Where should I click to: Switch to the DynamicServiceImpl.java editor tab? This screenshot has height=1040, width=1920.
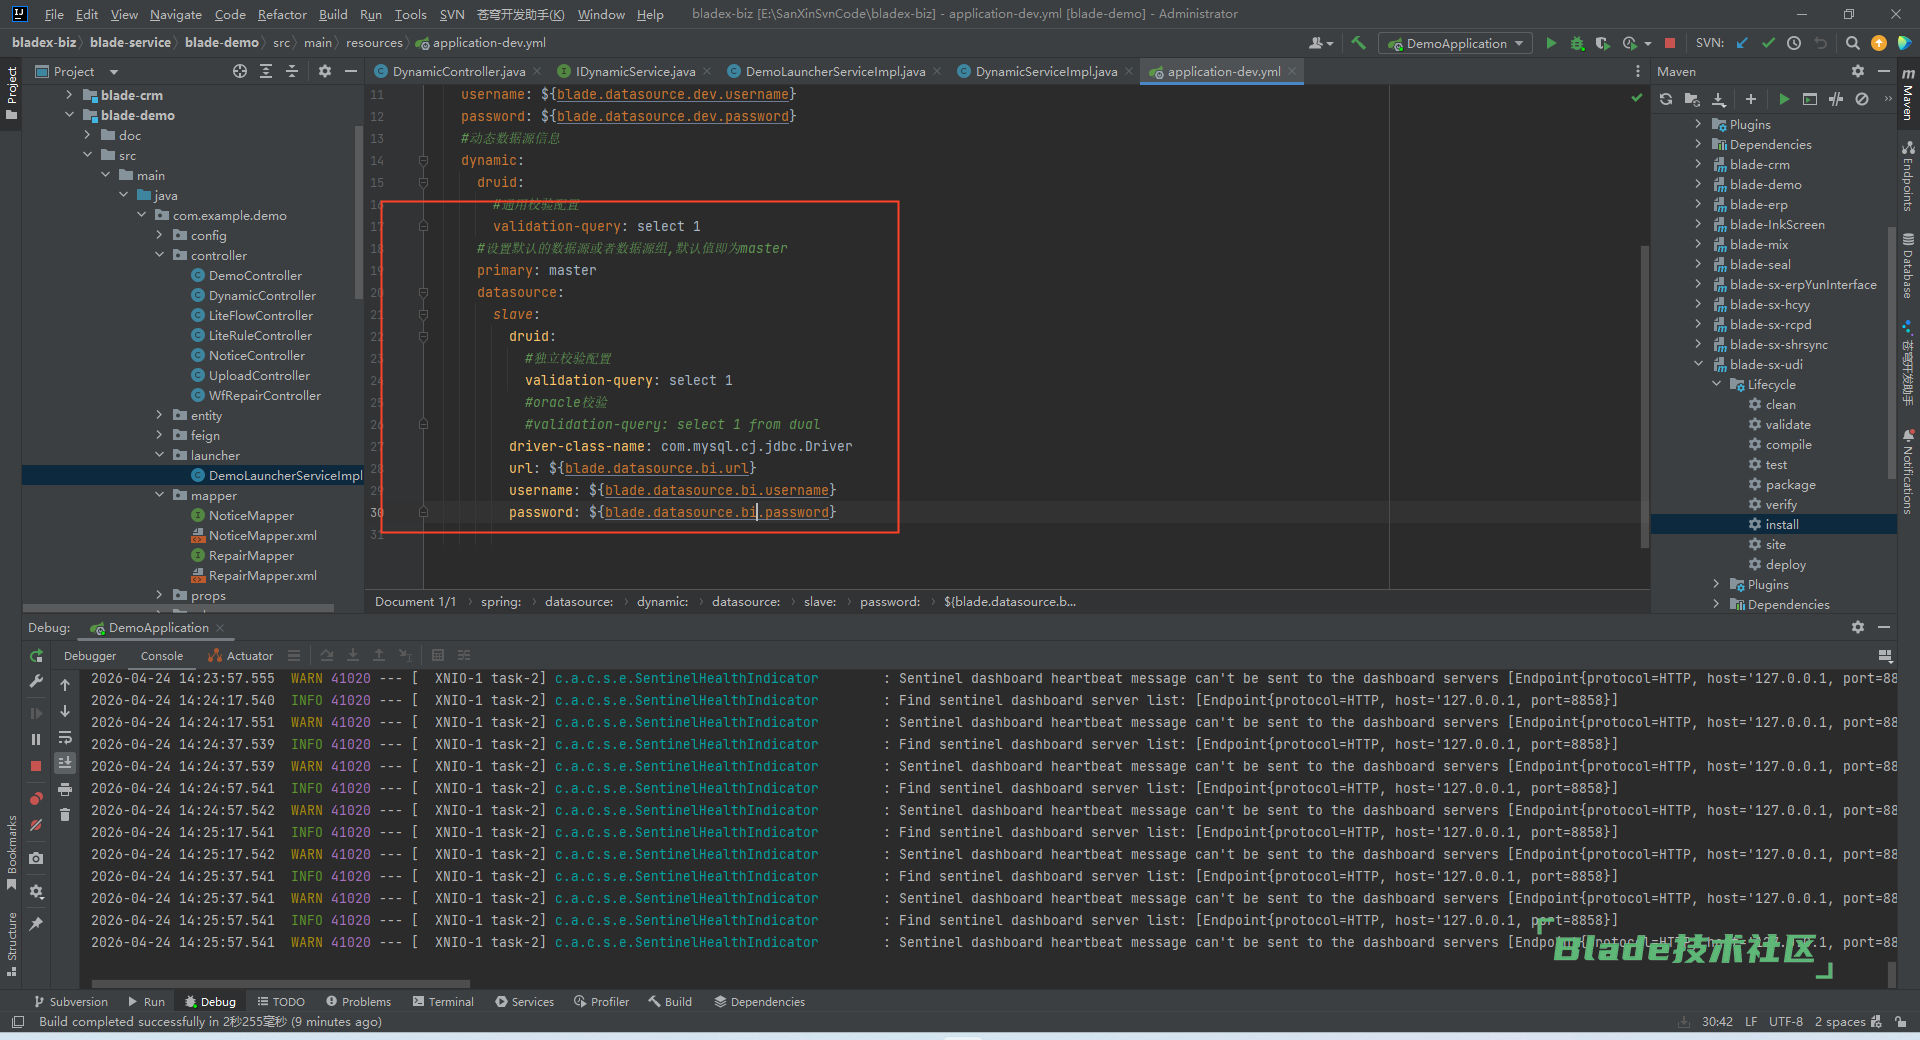(x=1045, y=72)
